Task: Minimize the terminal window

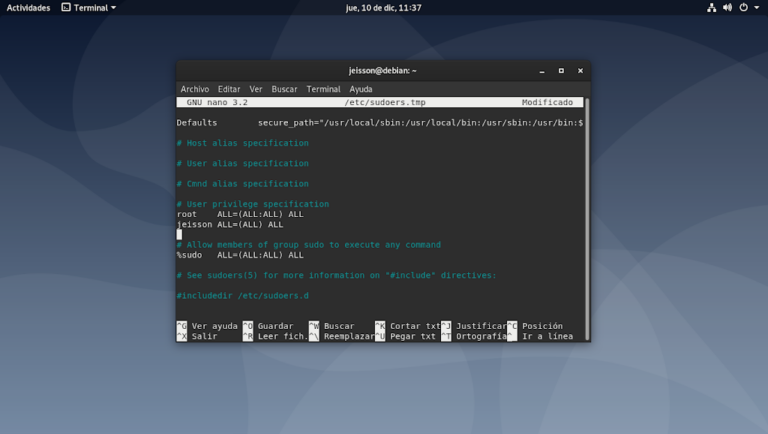Action: click(542, 71)
